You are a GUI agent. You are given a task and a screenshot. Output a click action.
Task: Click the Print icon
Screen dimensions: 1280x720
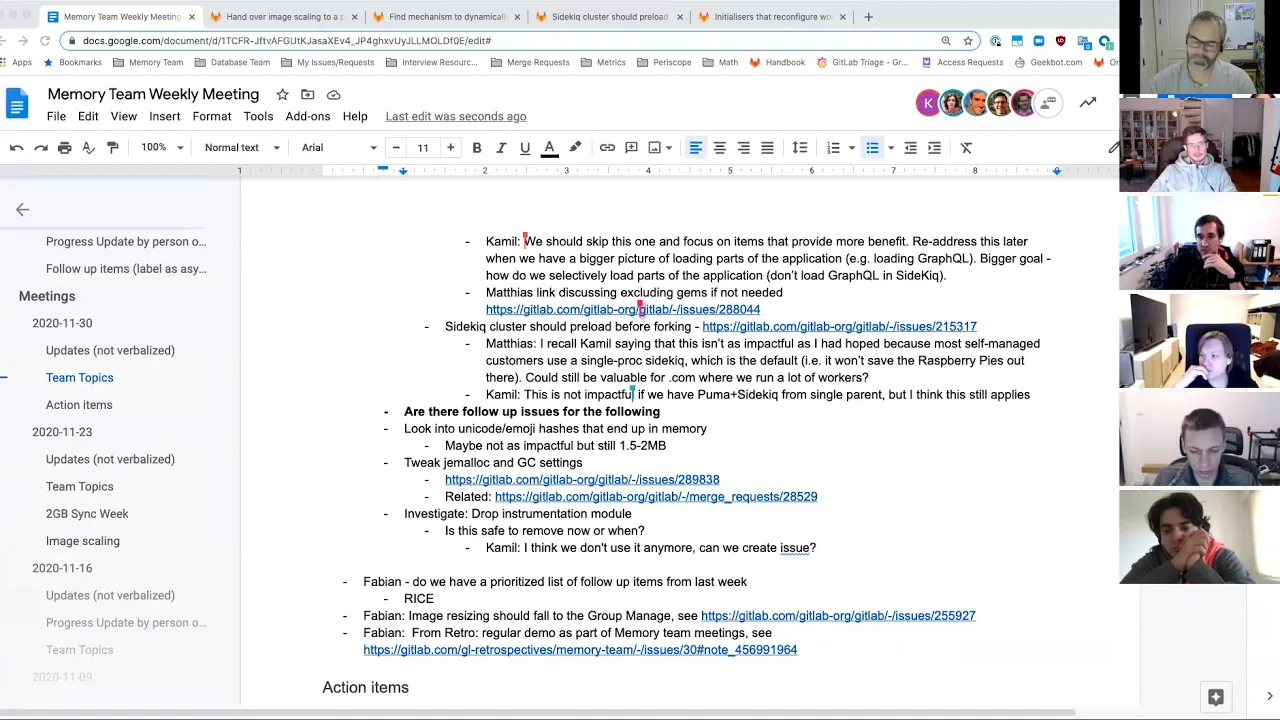[65, 148]
